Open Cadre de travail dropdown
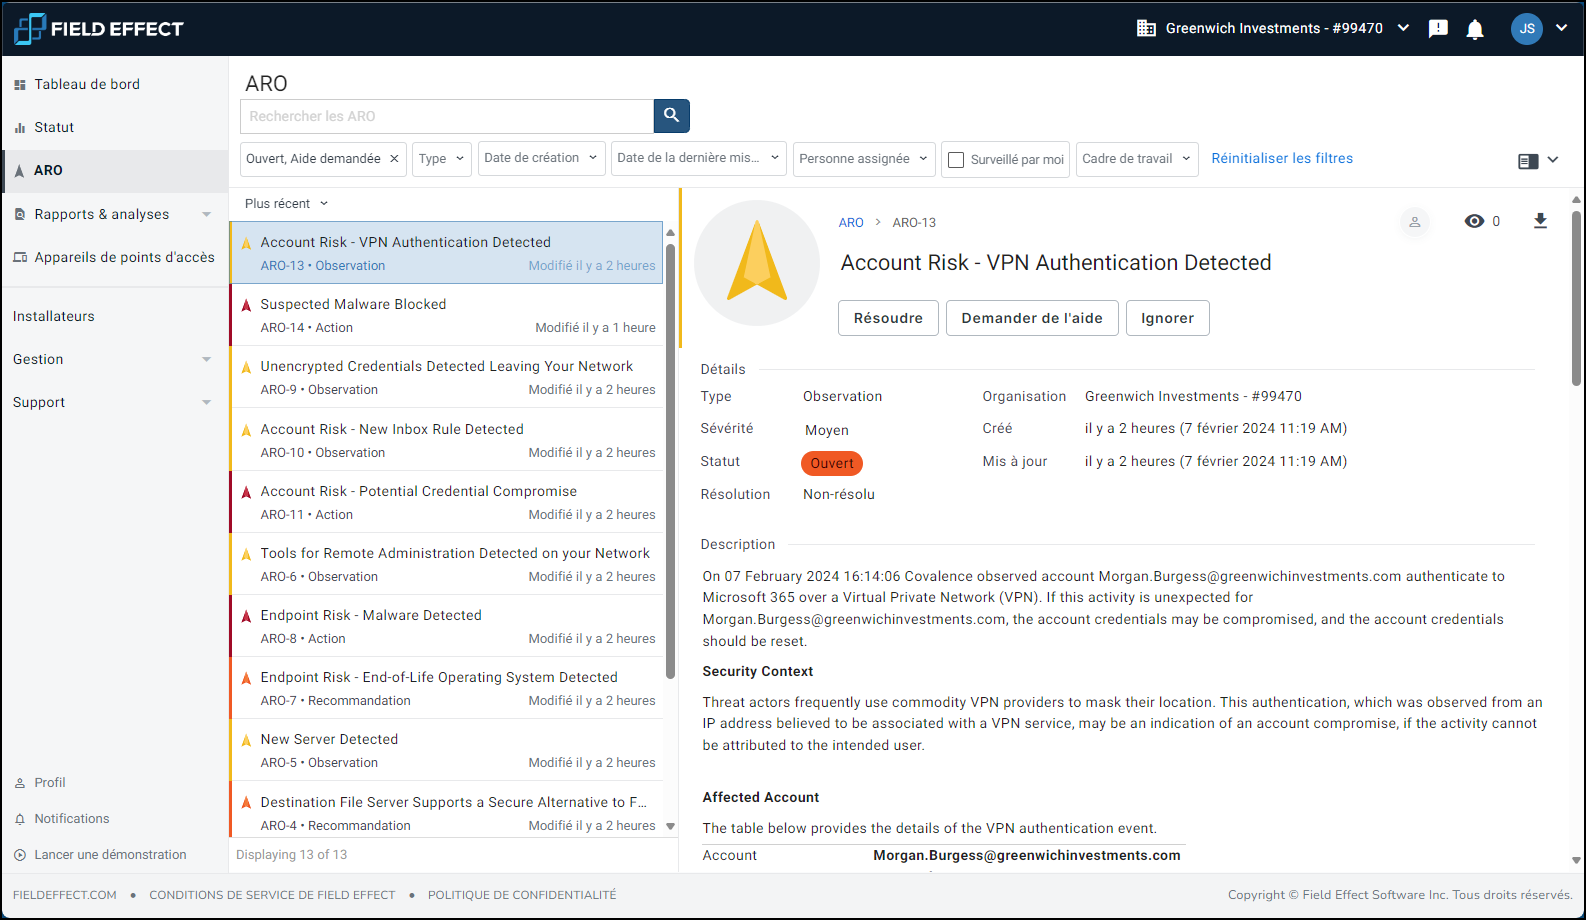Screen dimensions: 1586x920 click(x=1137, y=159)
